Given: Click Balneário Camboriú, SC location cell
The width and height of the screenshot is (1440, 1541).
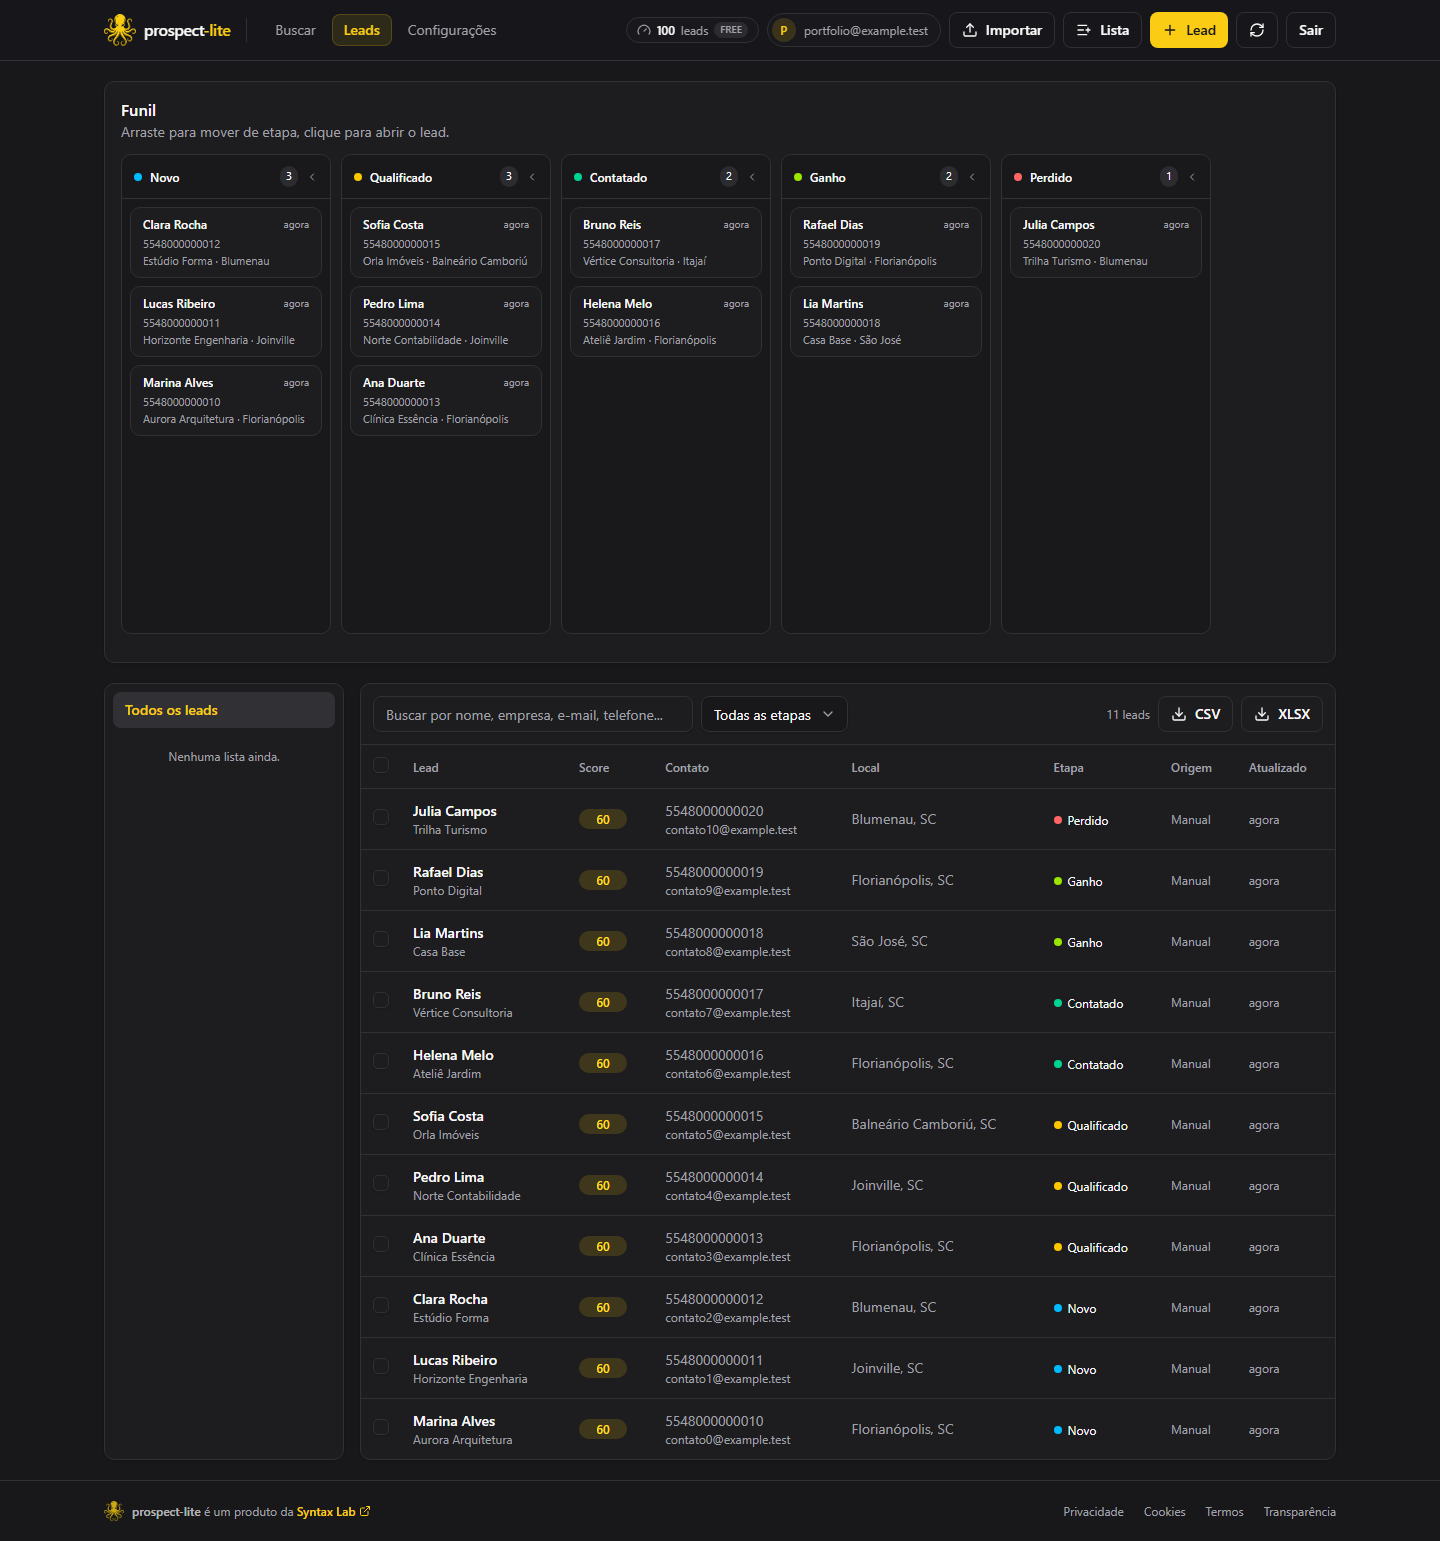Looking at the screenshot, I should [x=923, y=1124].
